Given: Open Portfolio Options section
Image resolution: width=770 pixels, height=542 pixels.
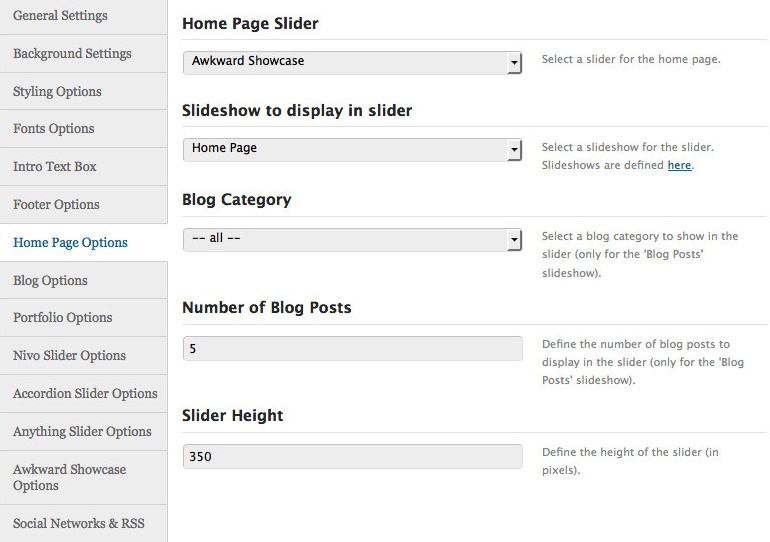Looking at the screenshot, I should [83, 318].
